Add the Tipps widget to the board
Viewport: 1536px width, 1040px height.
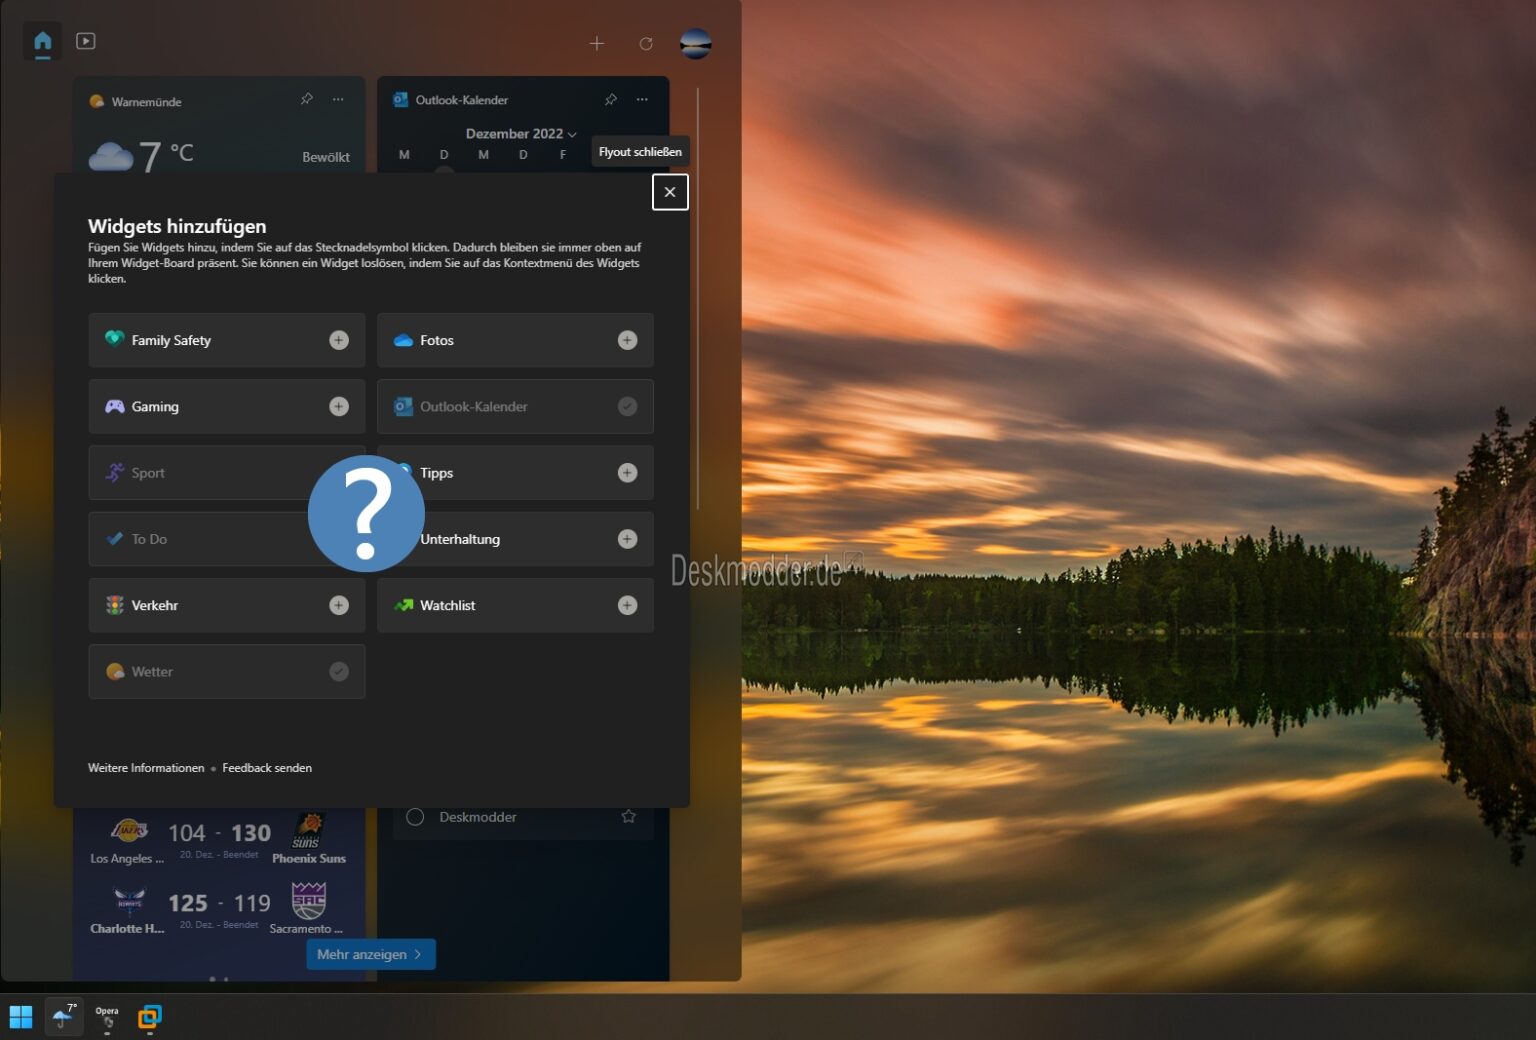pos(627,472)
